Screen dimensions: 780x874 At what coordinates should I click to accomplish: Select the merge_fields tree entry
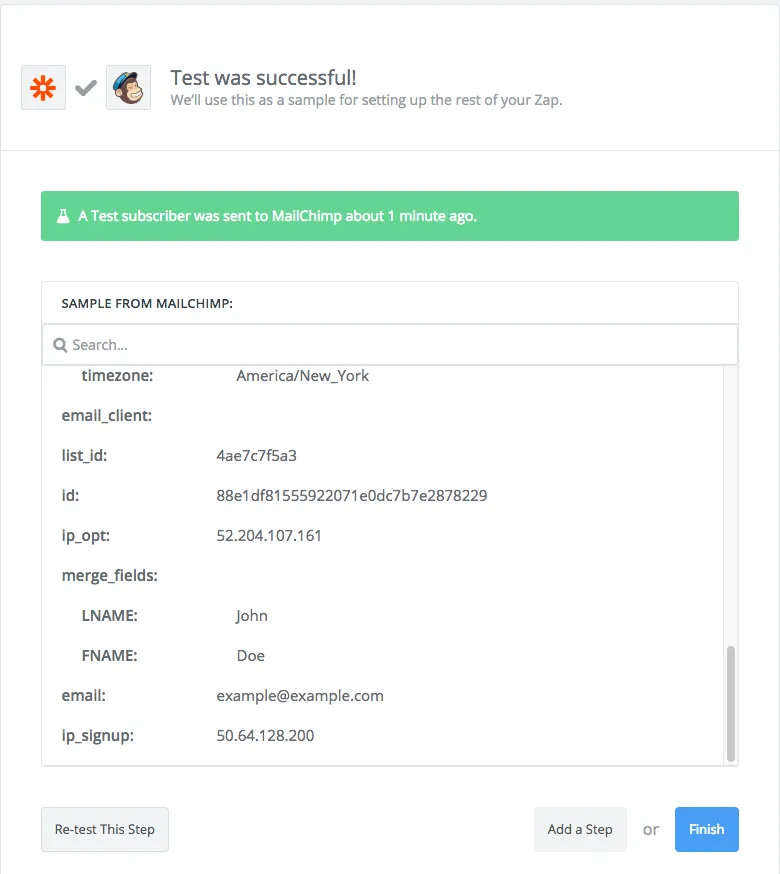click(x=110, y=576)
